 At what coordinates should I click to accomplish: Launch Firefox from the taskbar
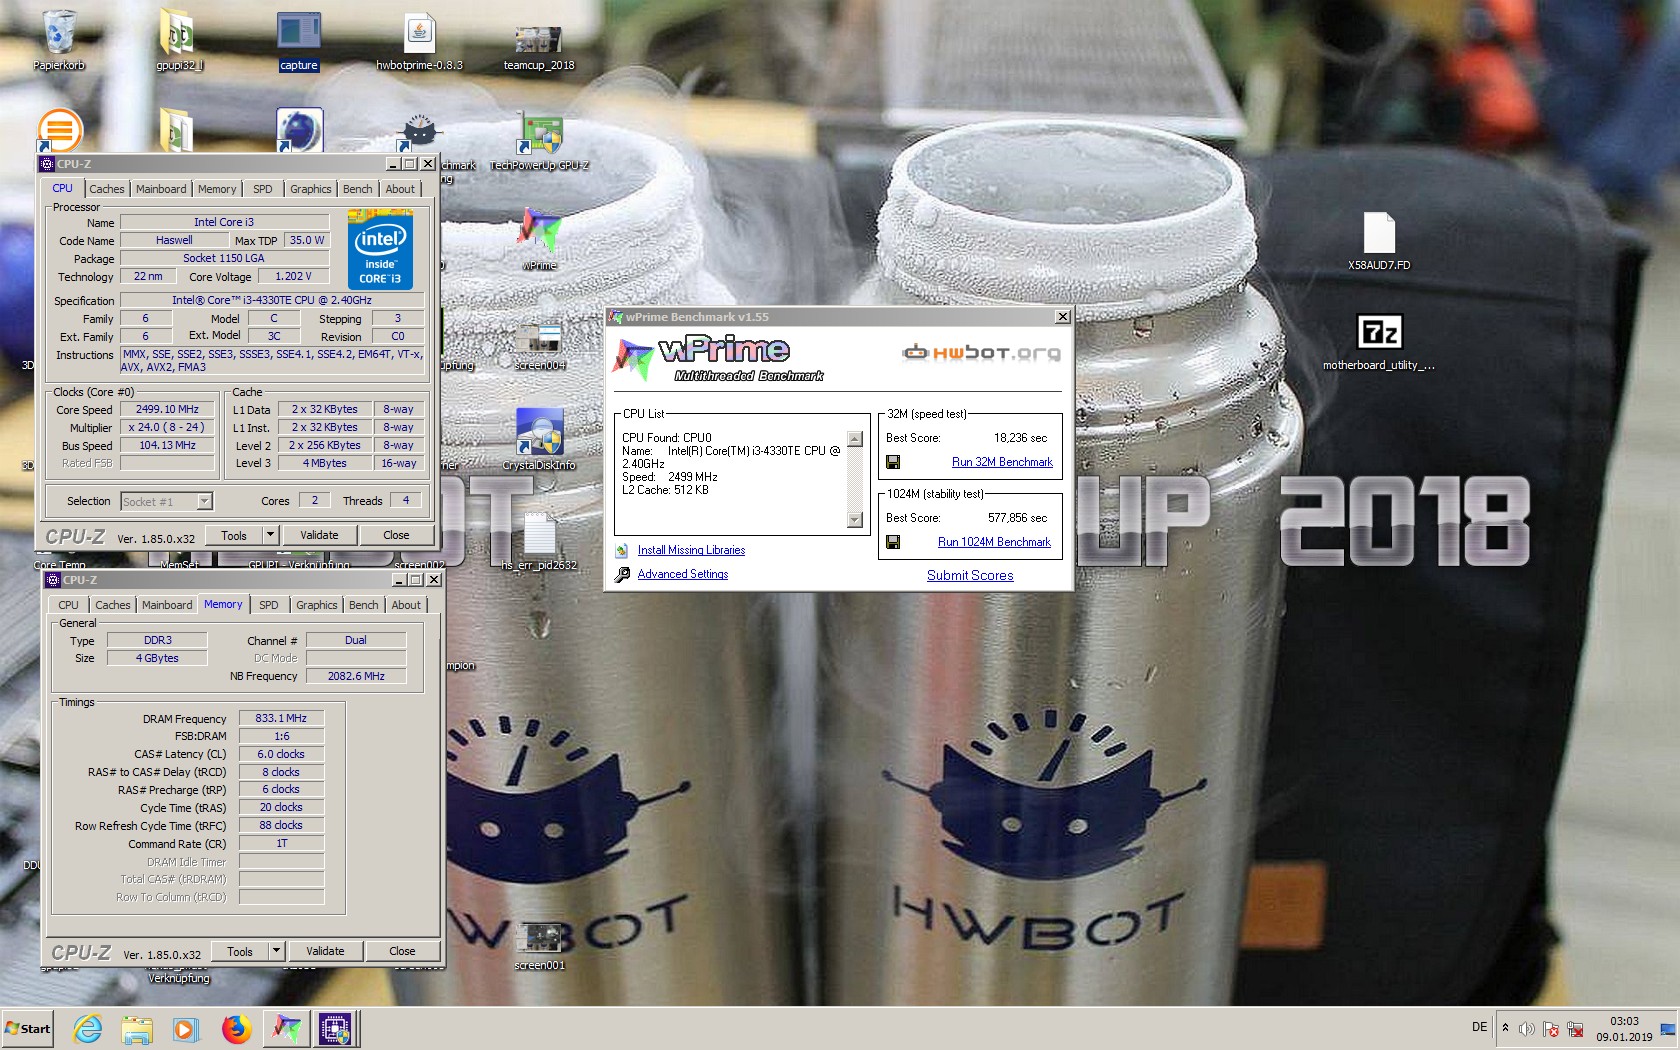[236, 1028]
